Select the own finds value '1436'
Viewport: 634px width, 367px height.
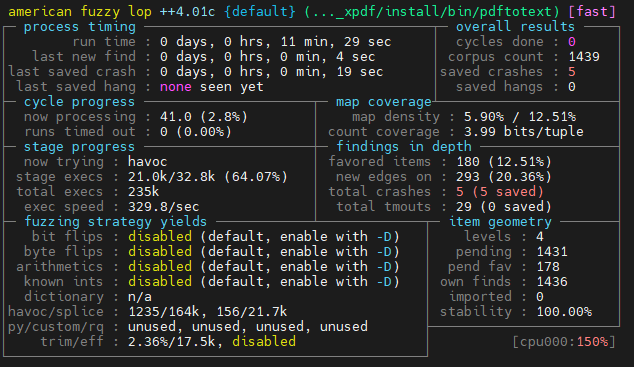tap(552, 281)
